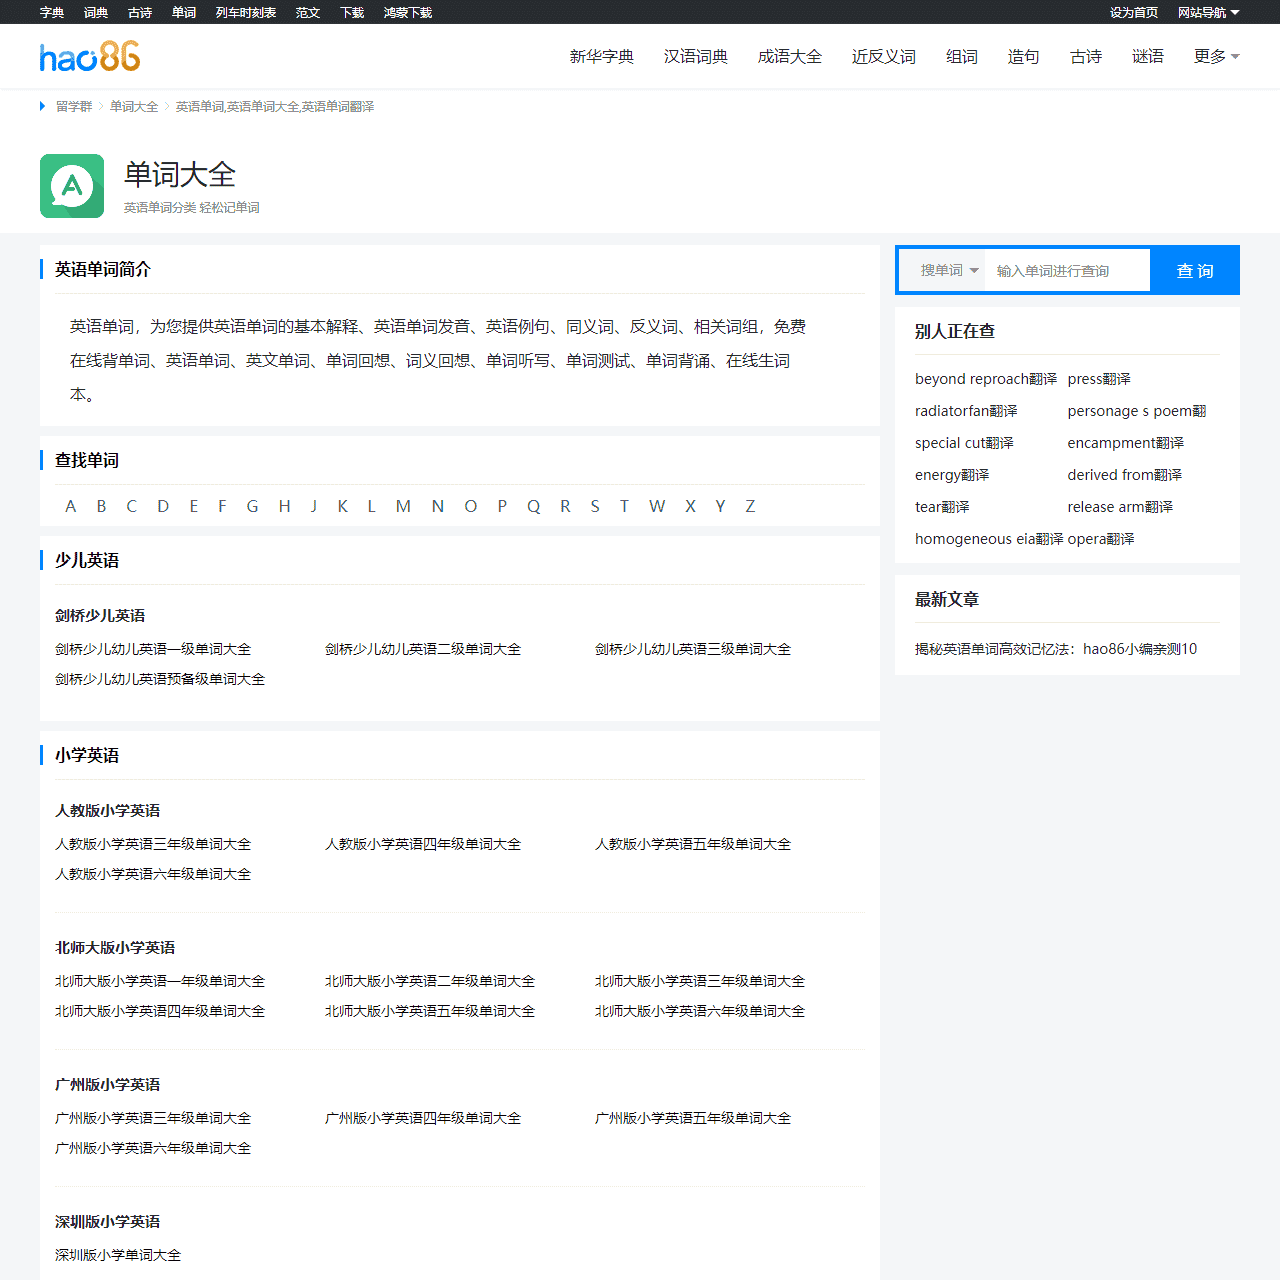The height and width of the screenshot is (1280, 1280).
Task: Click the hao86 logo
Action: (90, 57)
